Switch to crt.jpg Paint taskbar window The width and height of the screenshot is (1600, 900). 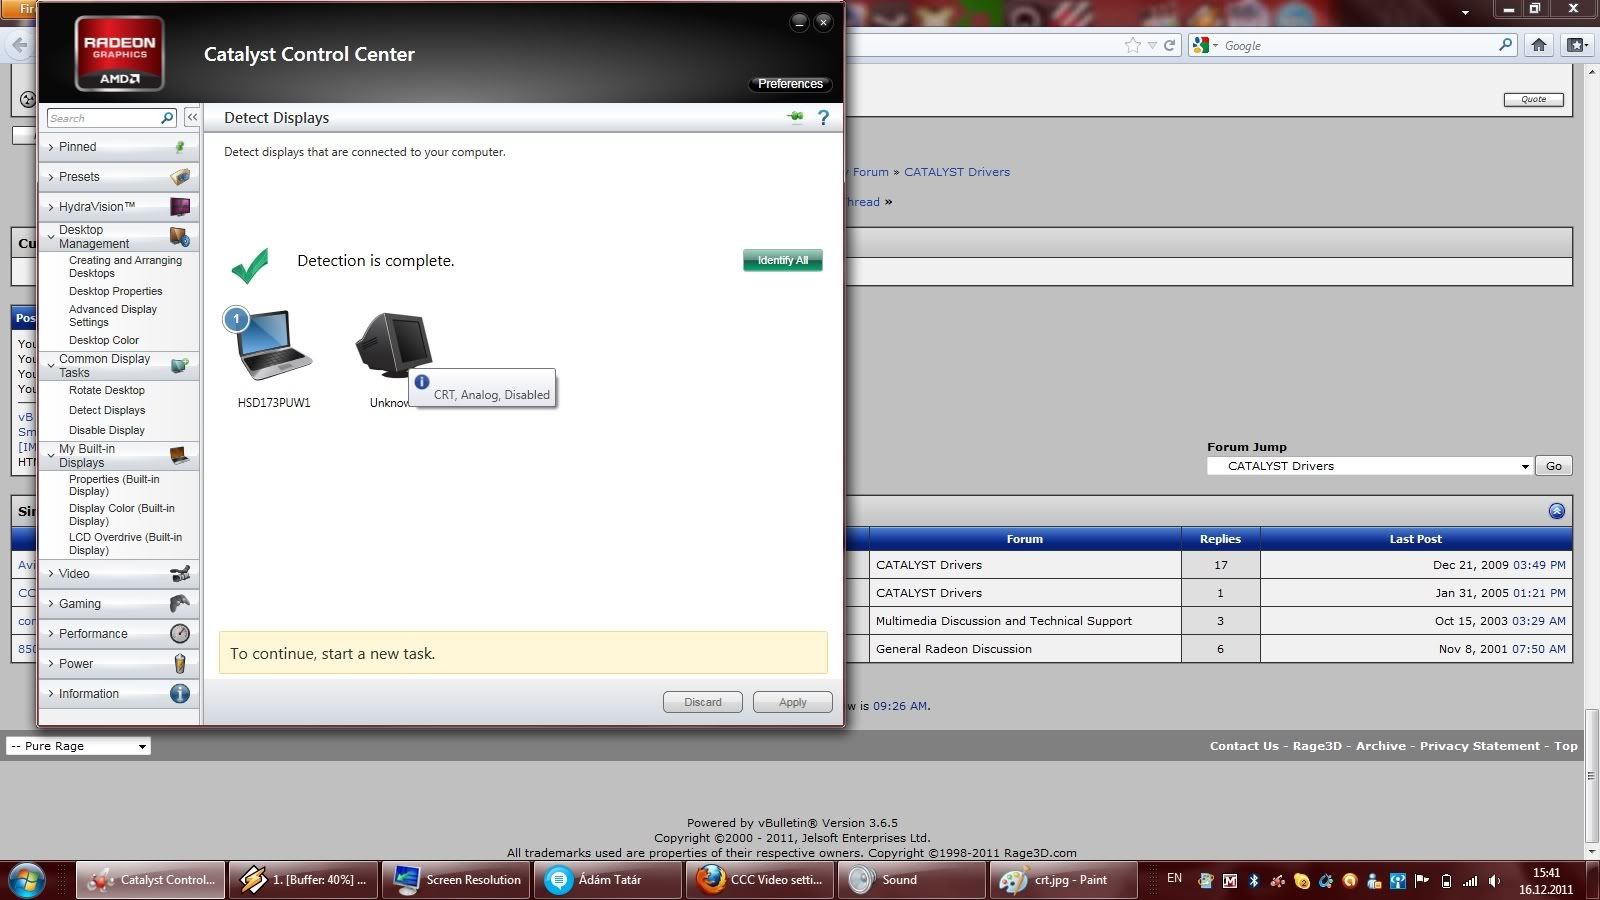[x=1062, y=880]
